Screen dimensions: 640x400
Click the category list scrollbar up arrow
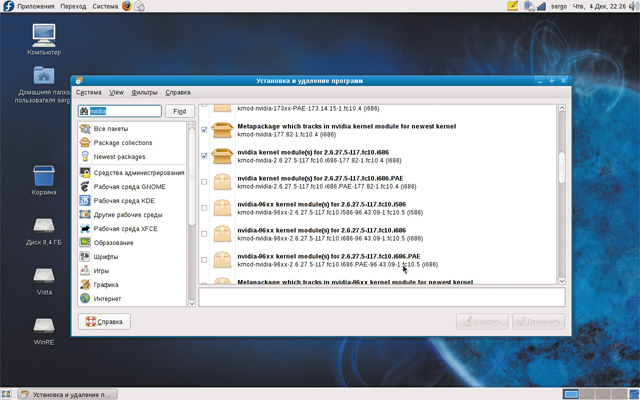coord(191,125)
